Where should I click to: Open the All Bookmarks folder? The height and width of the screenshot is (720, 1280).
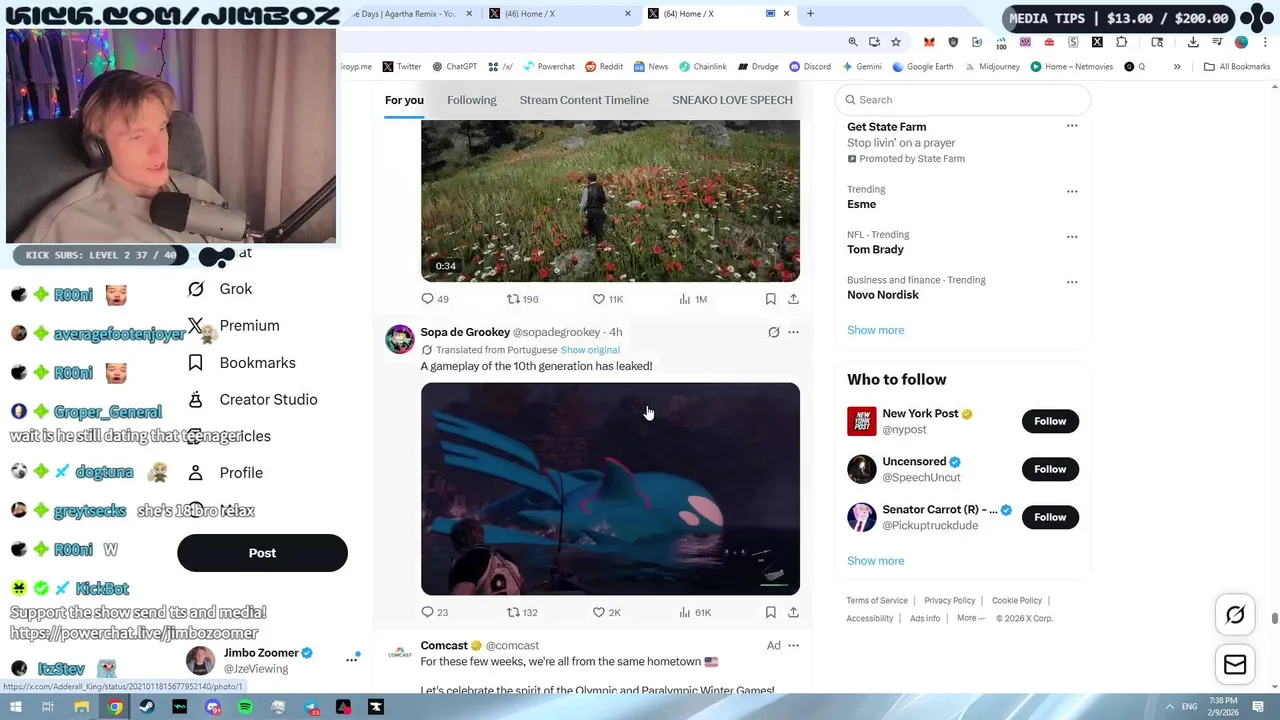pos(1237,67)
